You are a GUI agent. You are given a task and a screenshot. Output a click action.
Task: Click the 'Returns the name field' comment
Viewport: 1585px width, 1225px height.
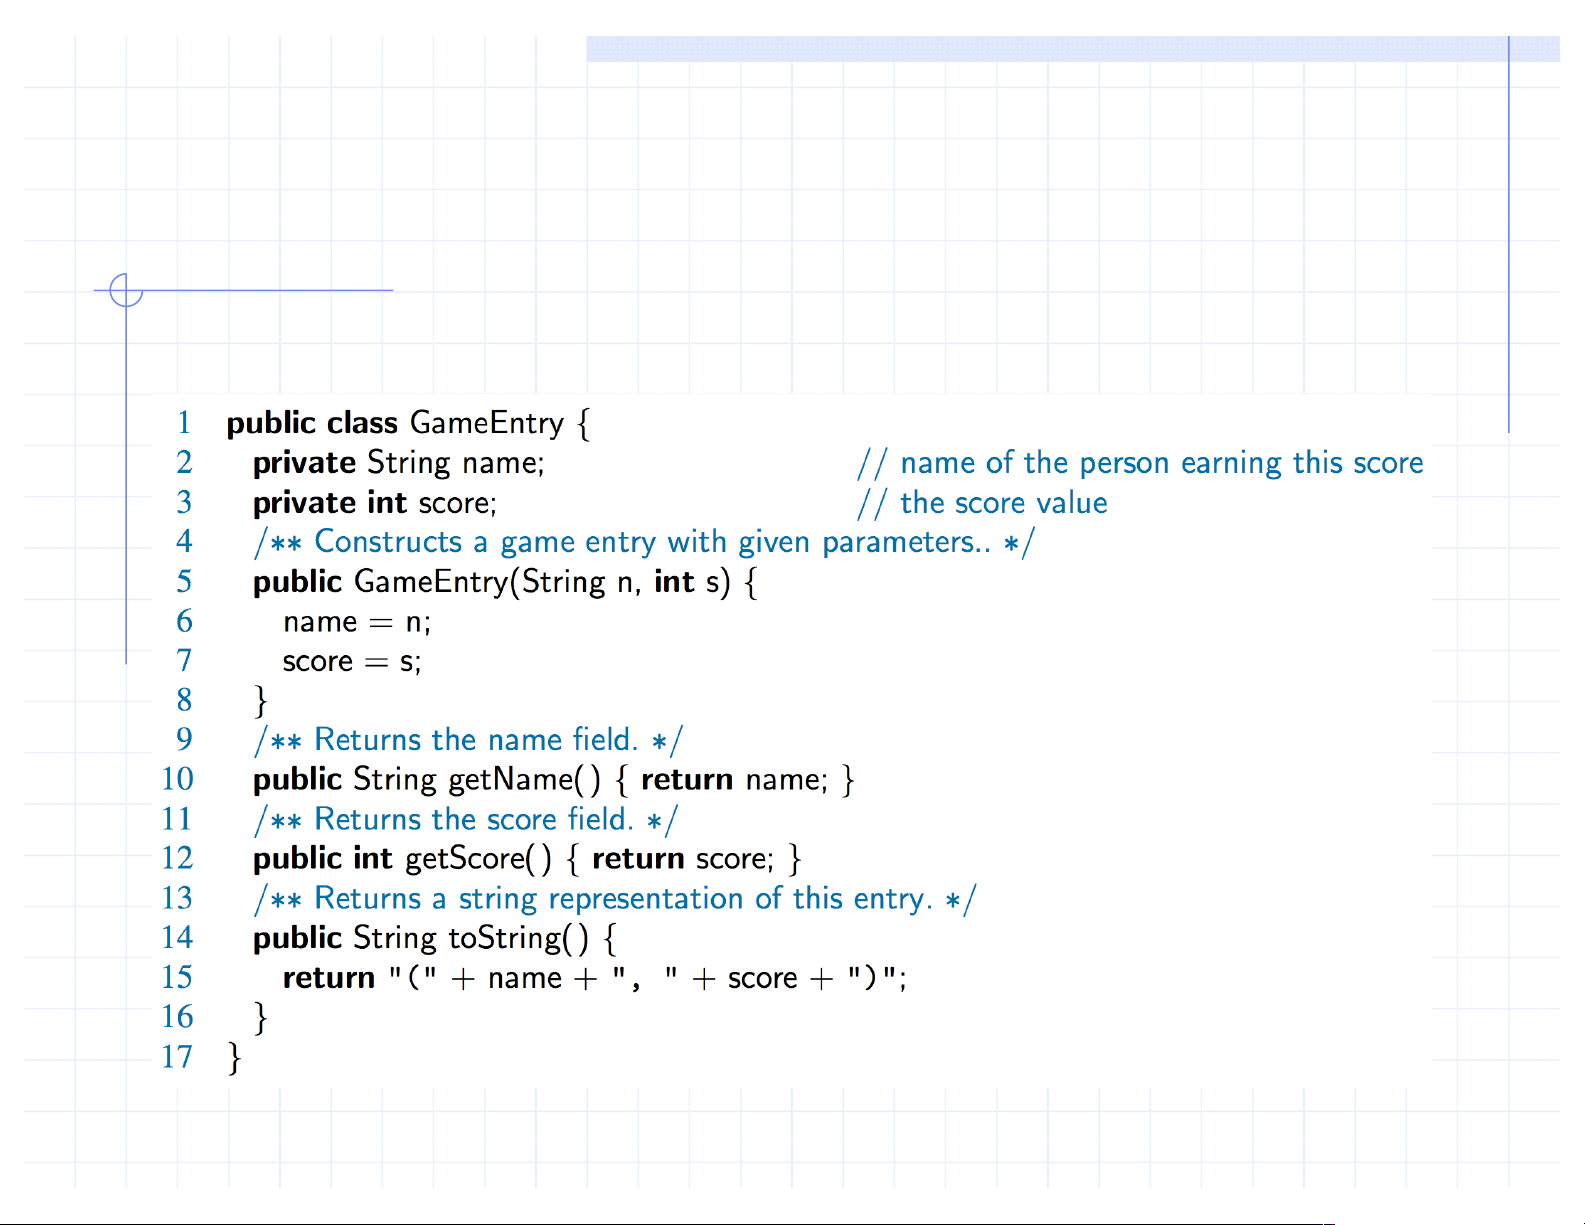[468, 740]
